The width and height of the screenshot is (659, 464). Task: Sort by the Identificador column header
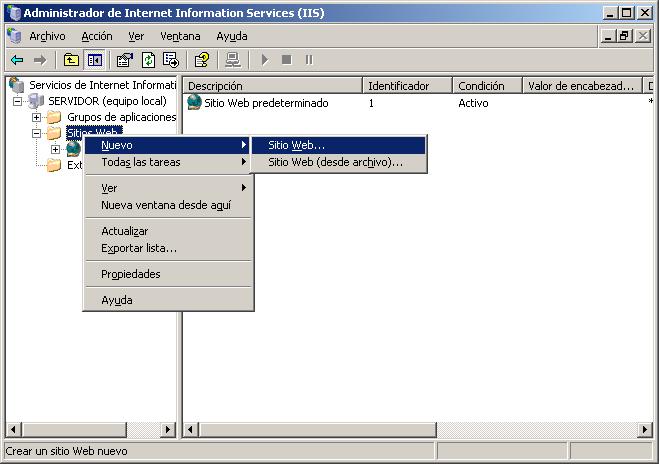407,86
